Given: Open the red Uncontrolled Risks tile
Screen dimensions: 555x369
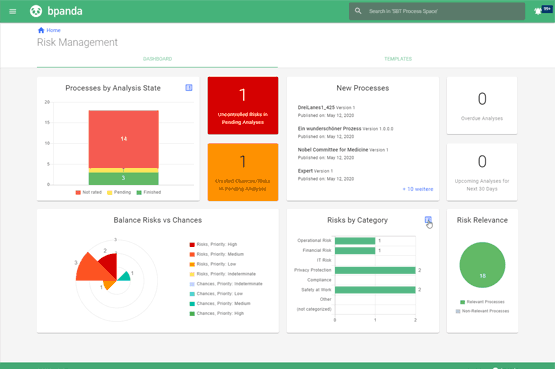Looking at the screenshot, I should tap(243, 105).
